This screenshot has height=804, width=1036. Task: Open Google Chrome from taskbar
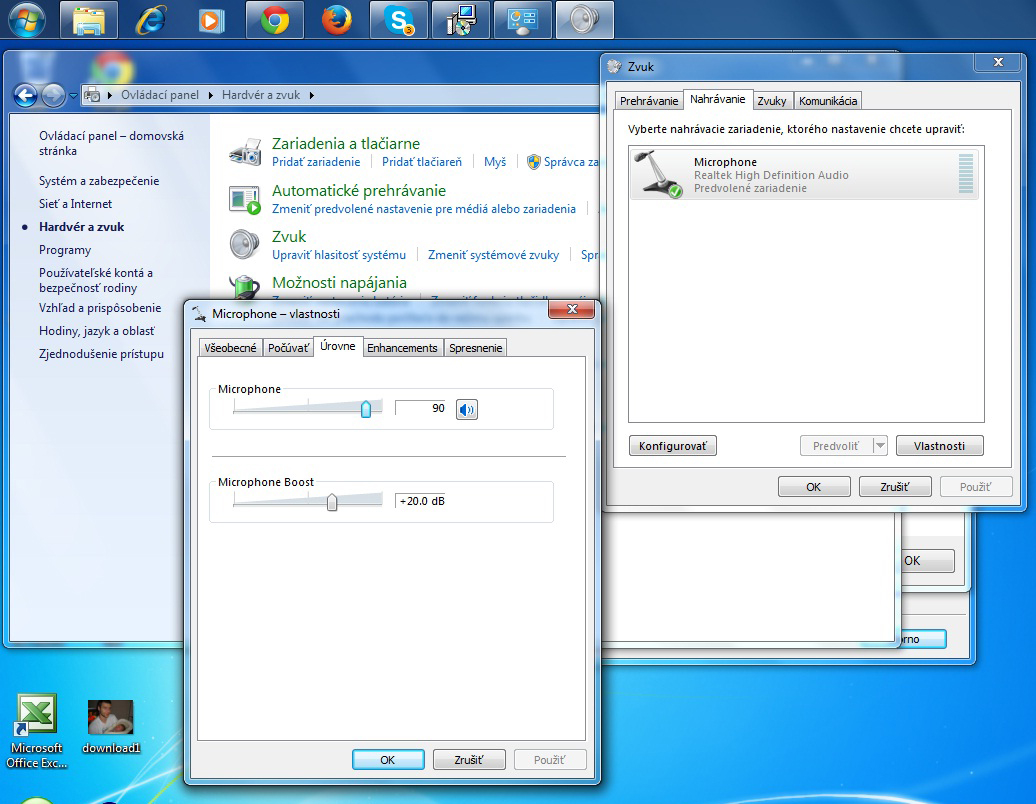274,20
